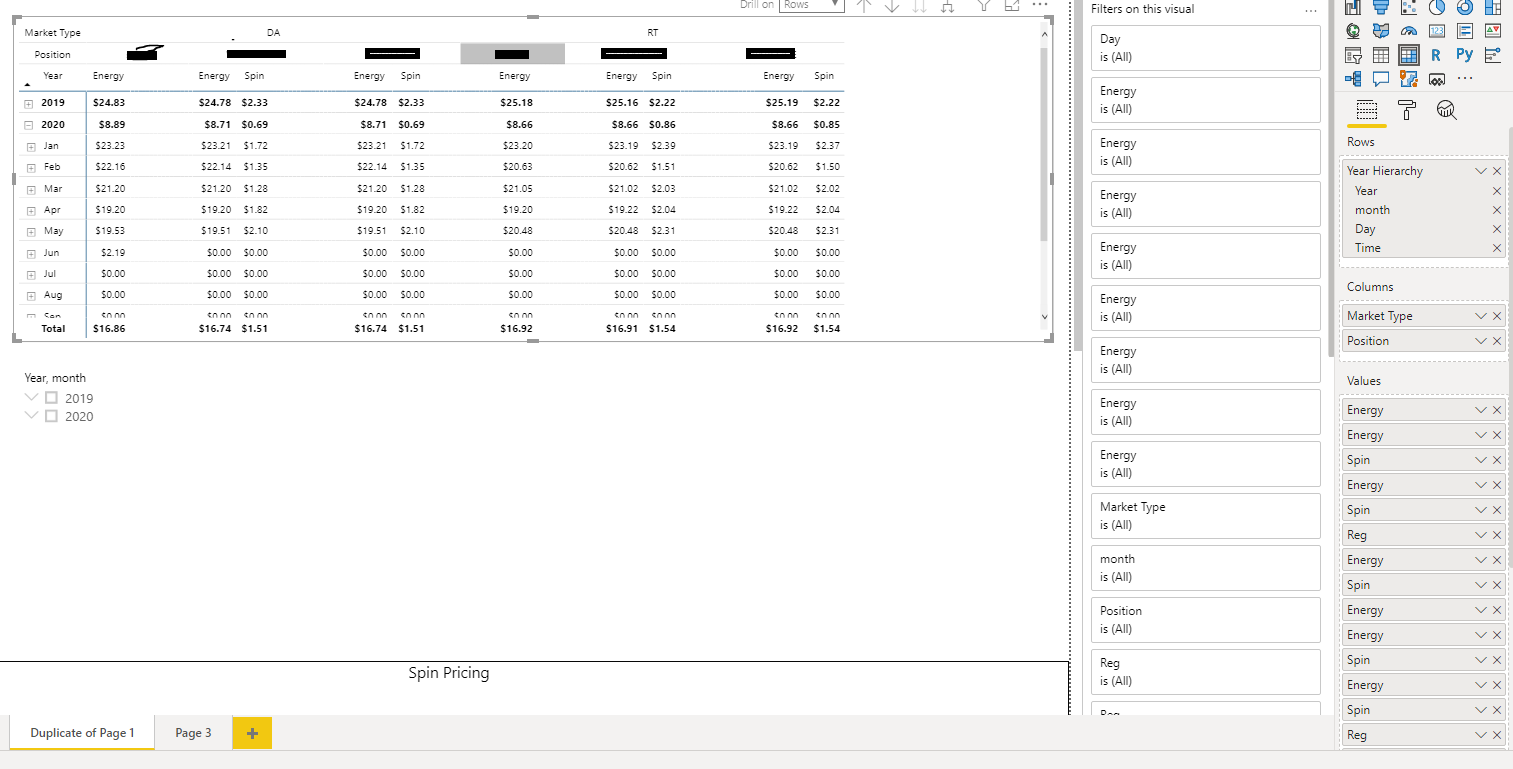Image resolution: width=1513 pixels, height=769 pixels.
Task: Collapse the 2020 row in matrix
Action: (30, 125)
